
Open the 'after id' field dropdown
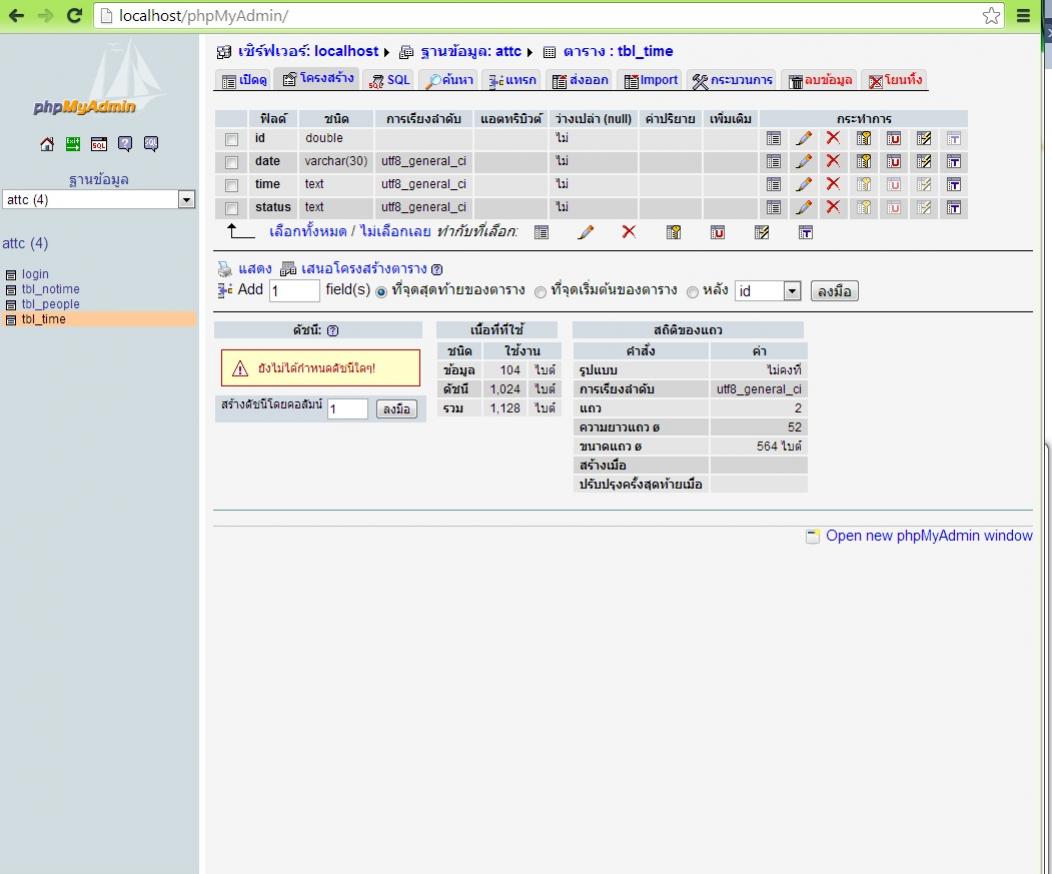tap(768, 291)
